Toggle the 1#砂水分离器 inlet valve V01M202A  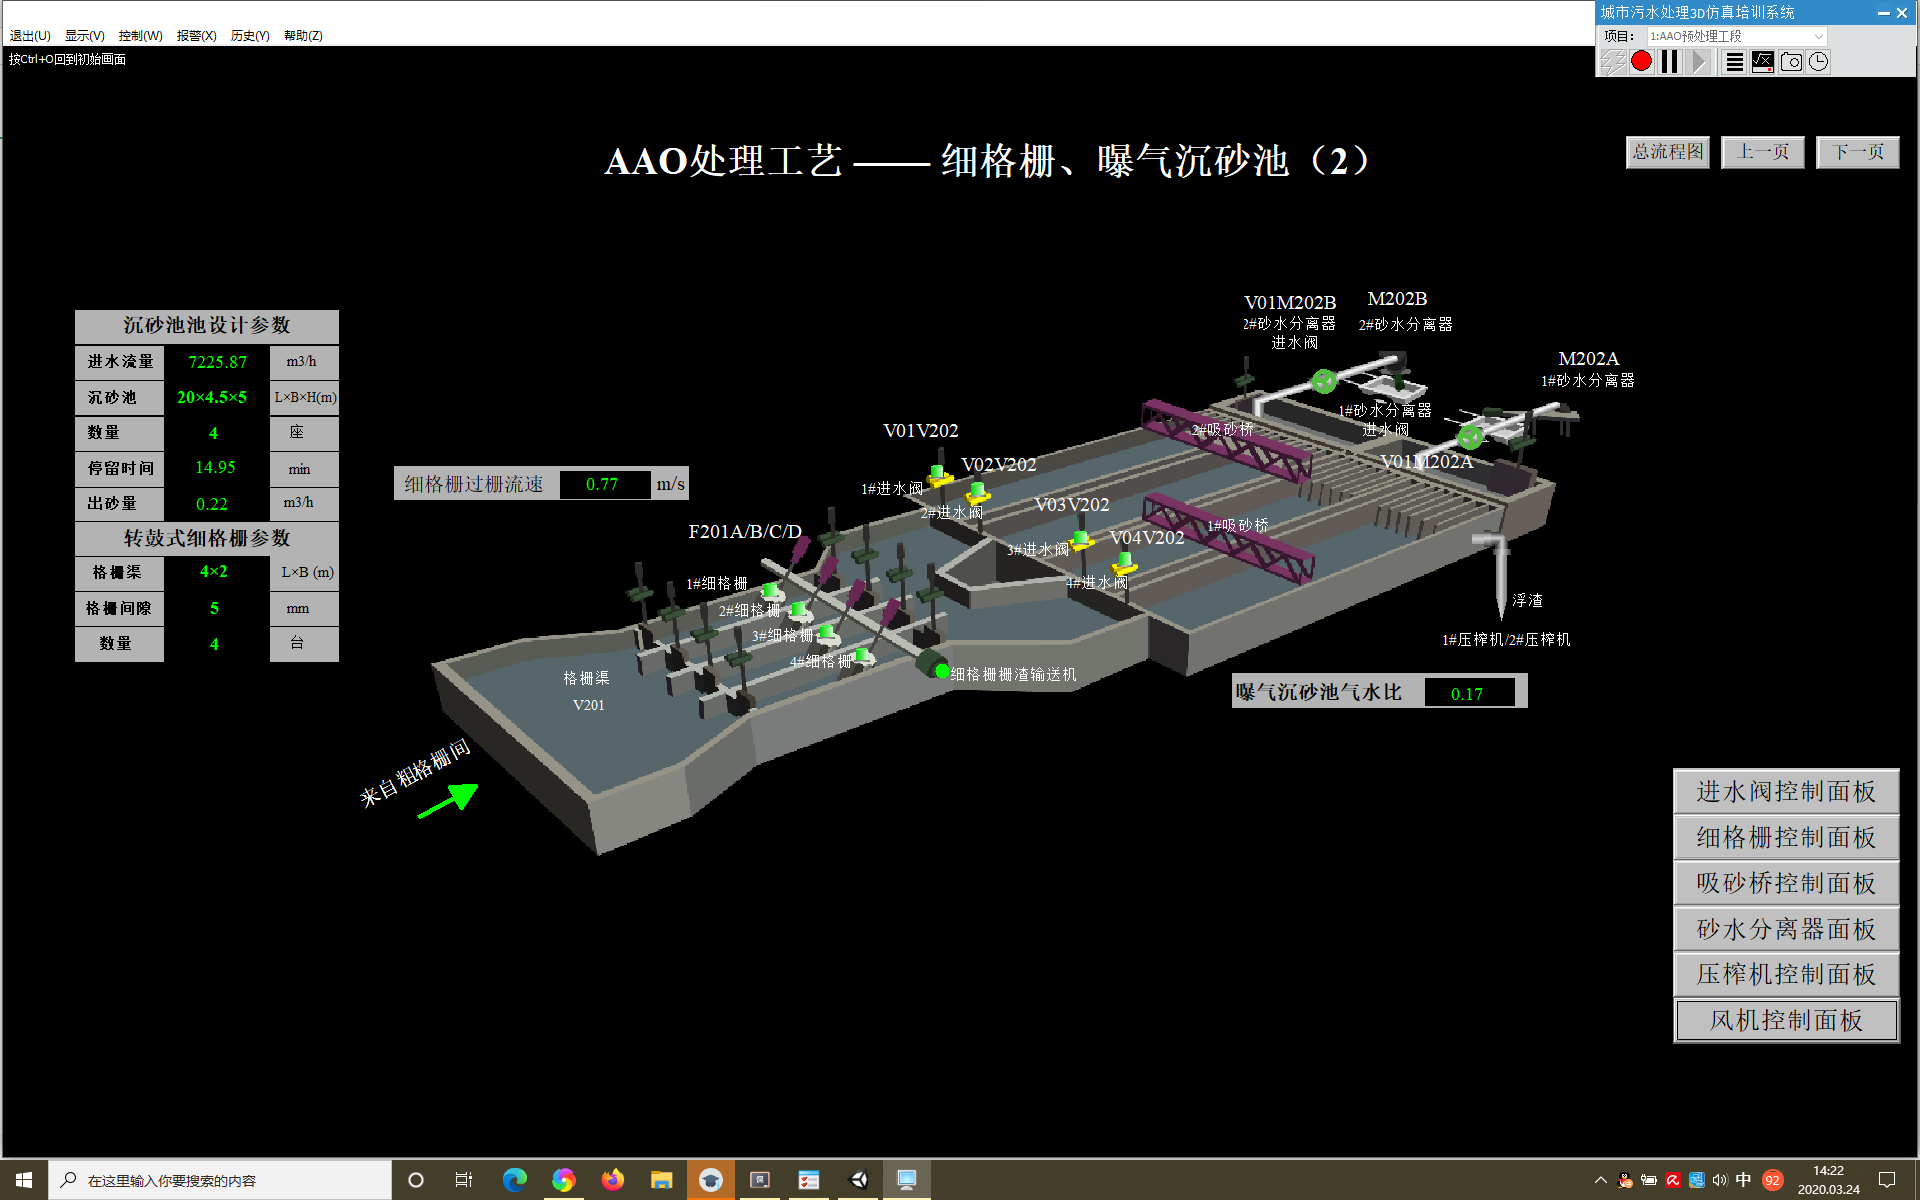point(1469,437)
